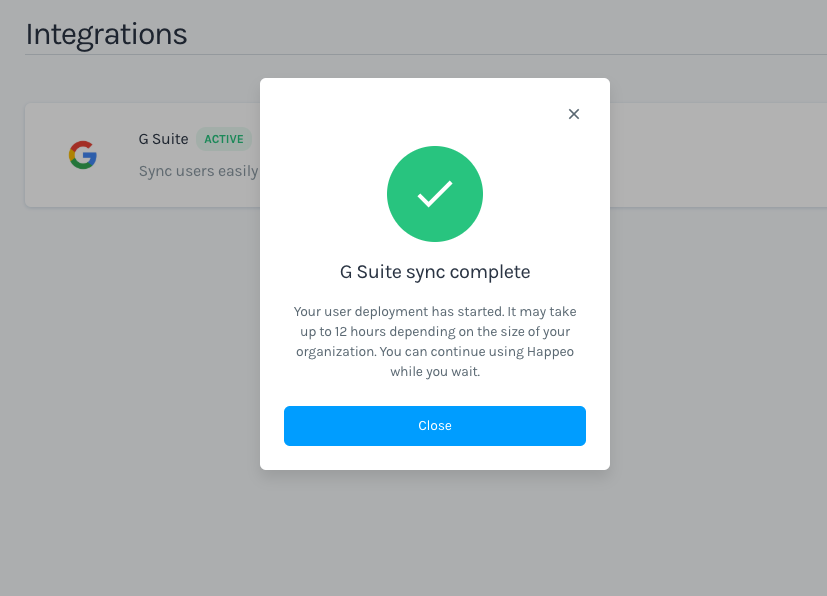Screen dimensions: 827x596
Task: Close the dialog with the X icon
Action: tap(574, 114)
